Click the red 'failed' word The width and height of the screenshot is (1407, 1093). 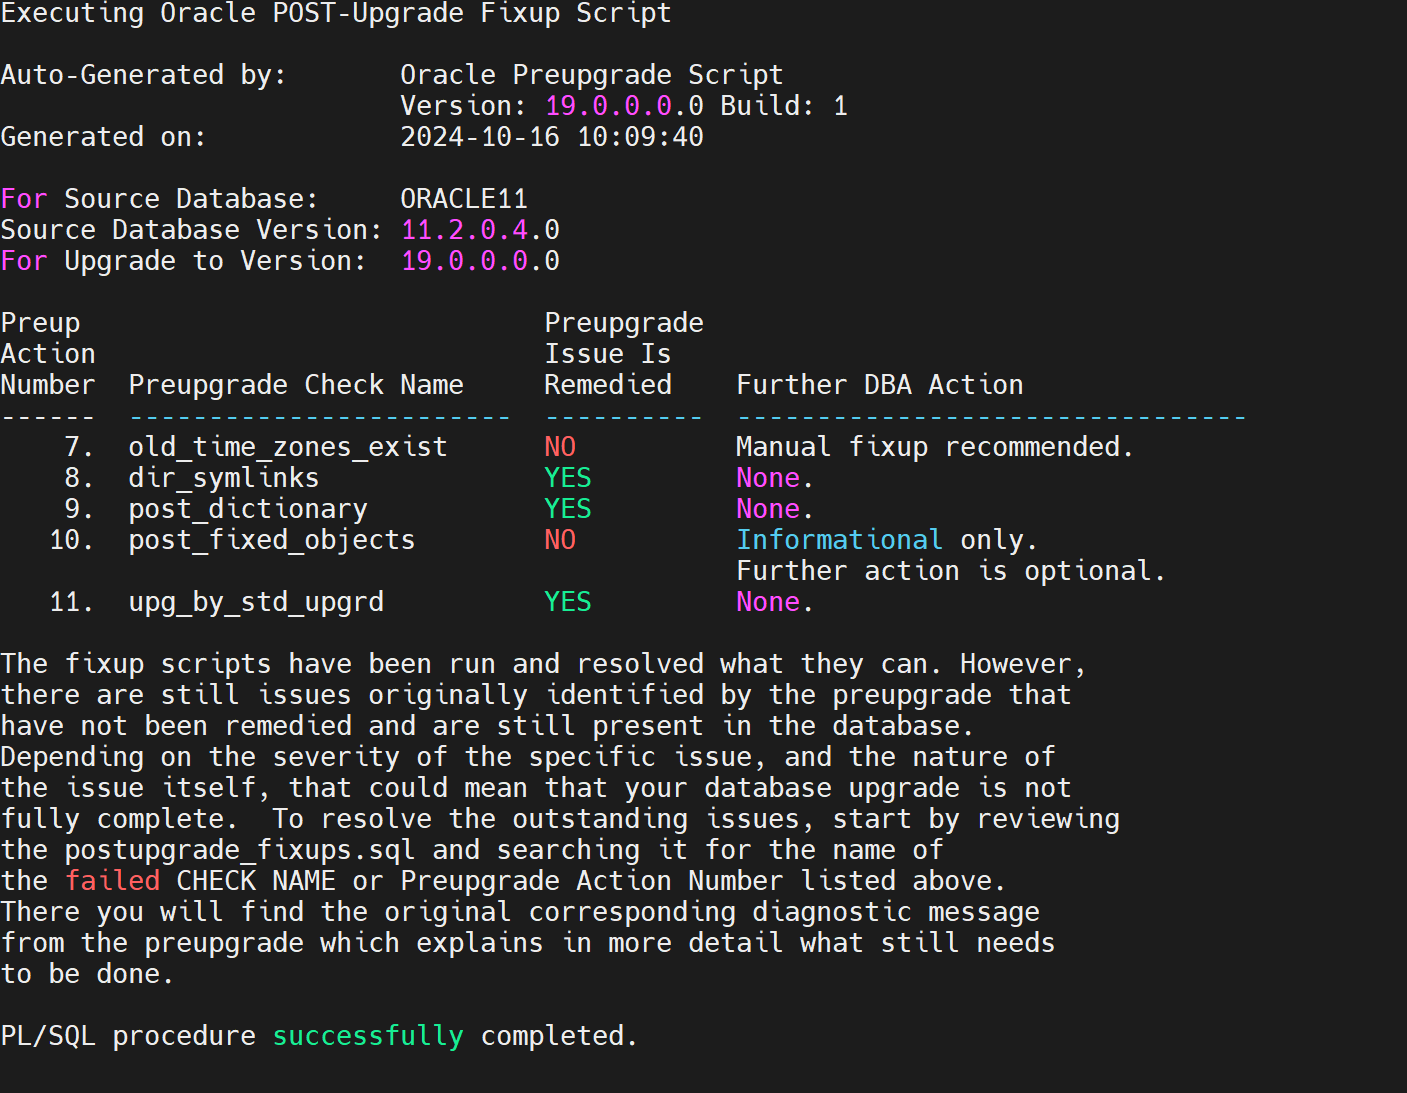tap(113, 881)
